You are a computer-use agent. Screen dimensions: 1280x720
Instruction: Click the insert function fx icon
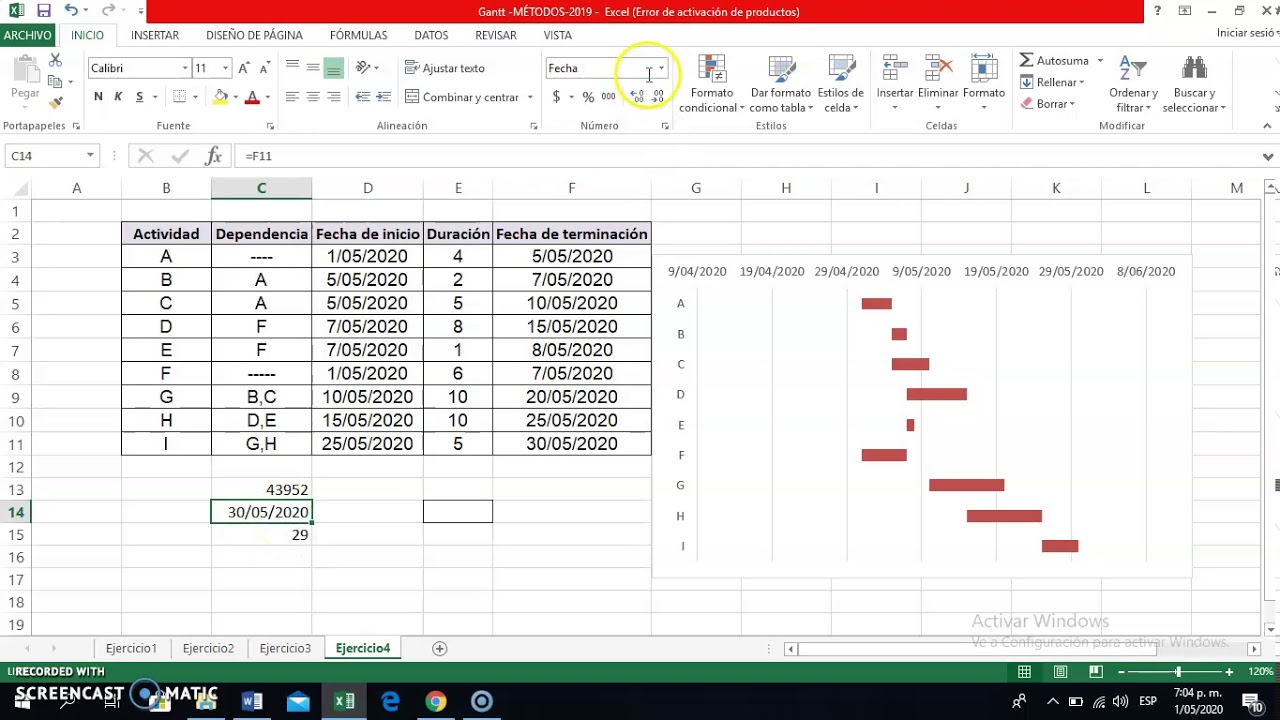213,156
